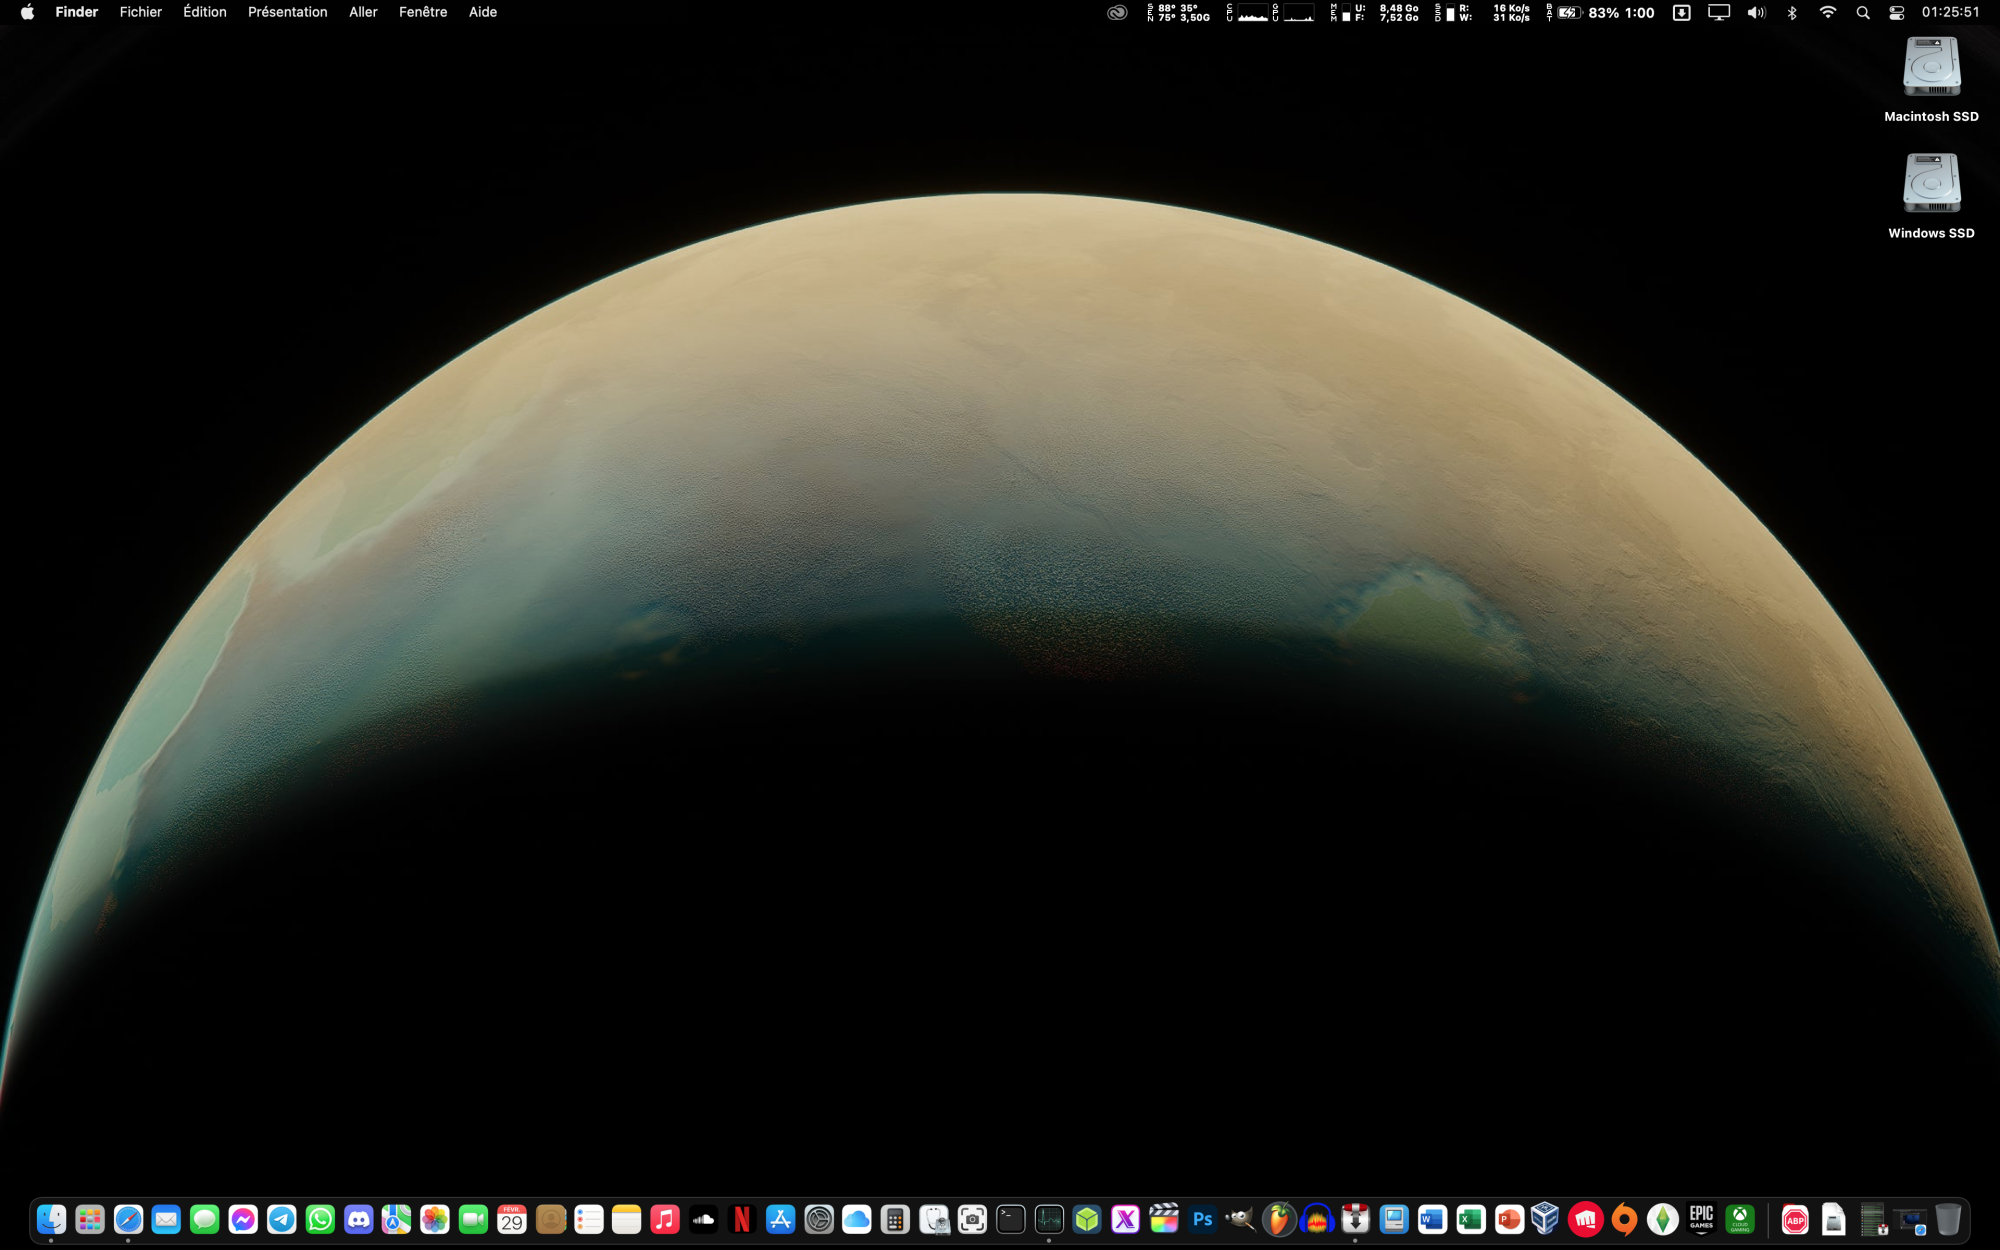Launch VirtualBox from the Dock
The image size is (2000, 1250).
click(1545, 1219)
